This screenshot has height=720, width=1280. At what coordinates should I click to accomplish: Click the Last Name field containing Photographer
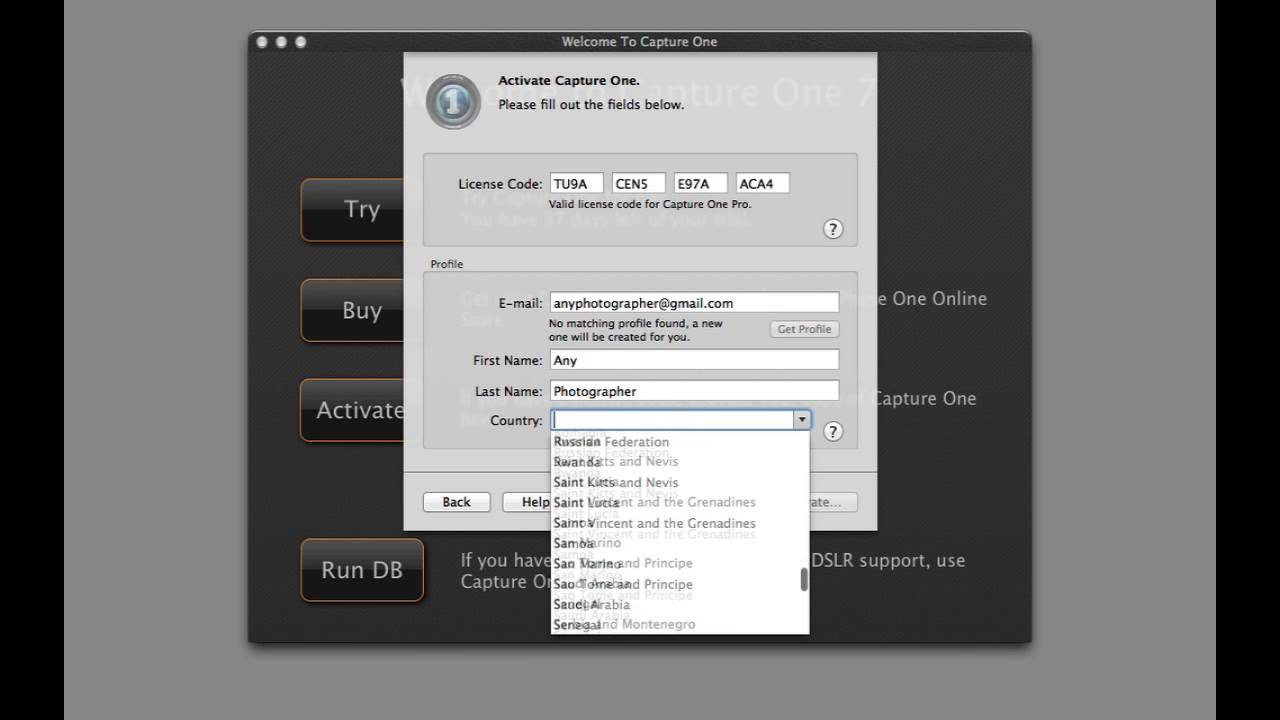point(695,391)
